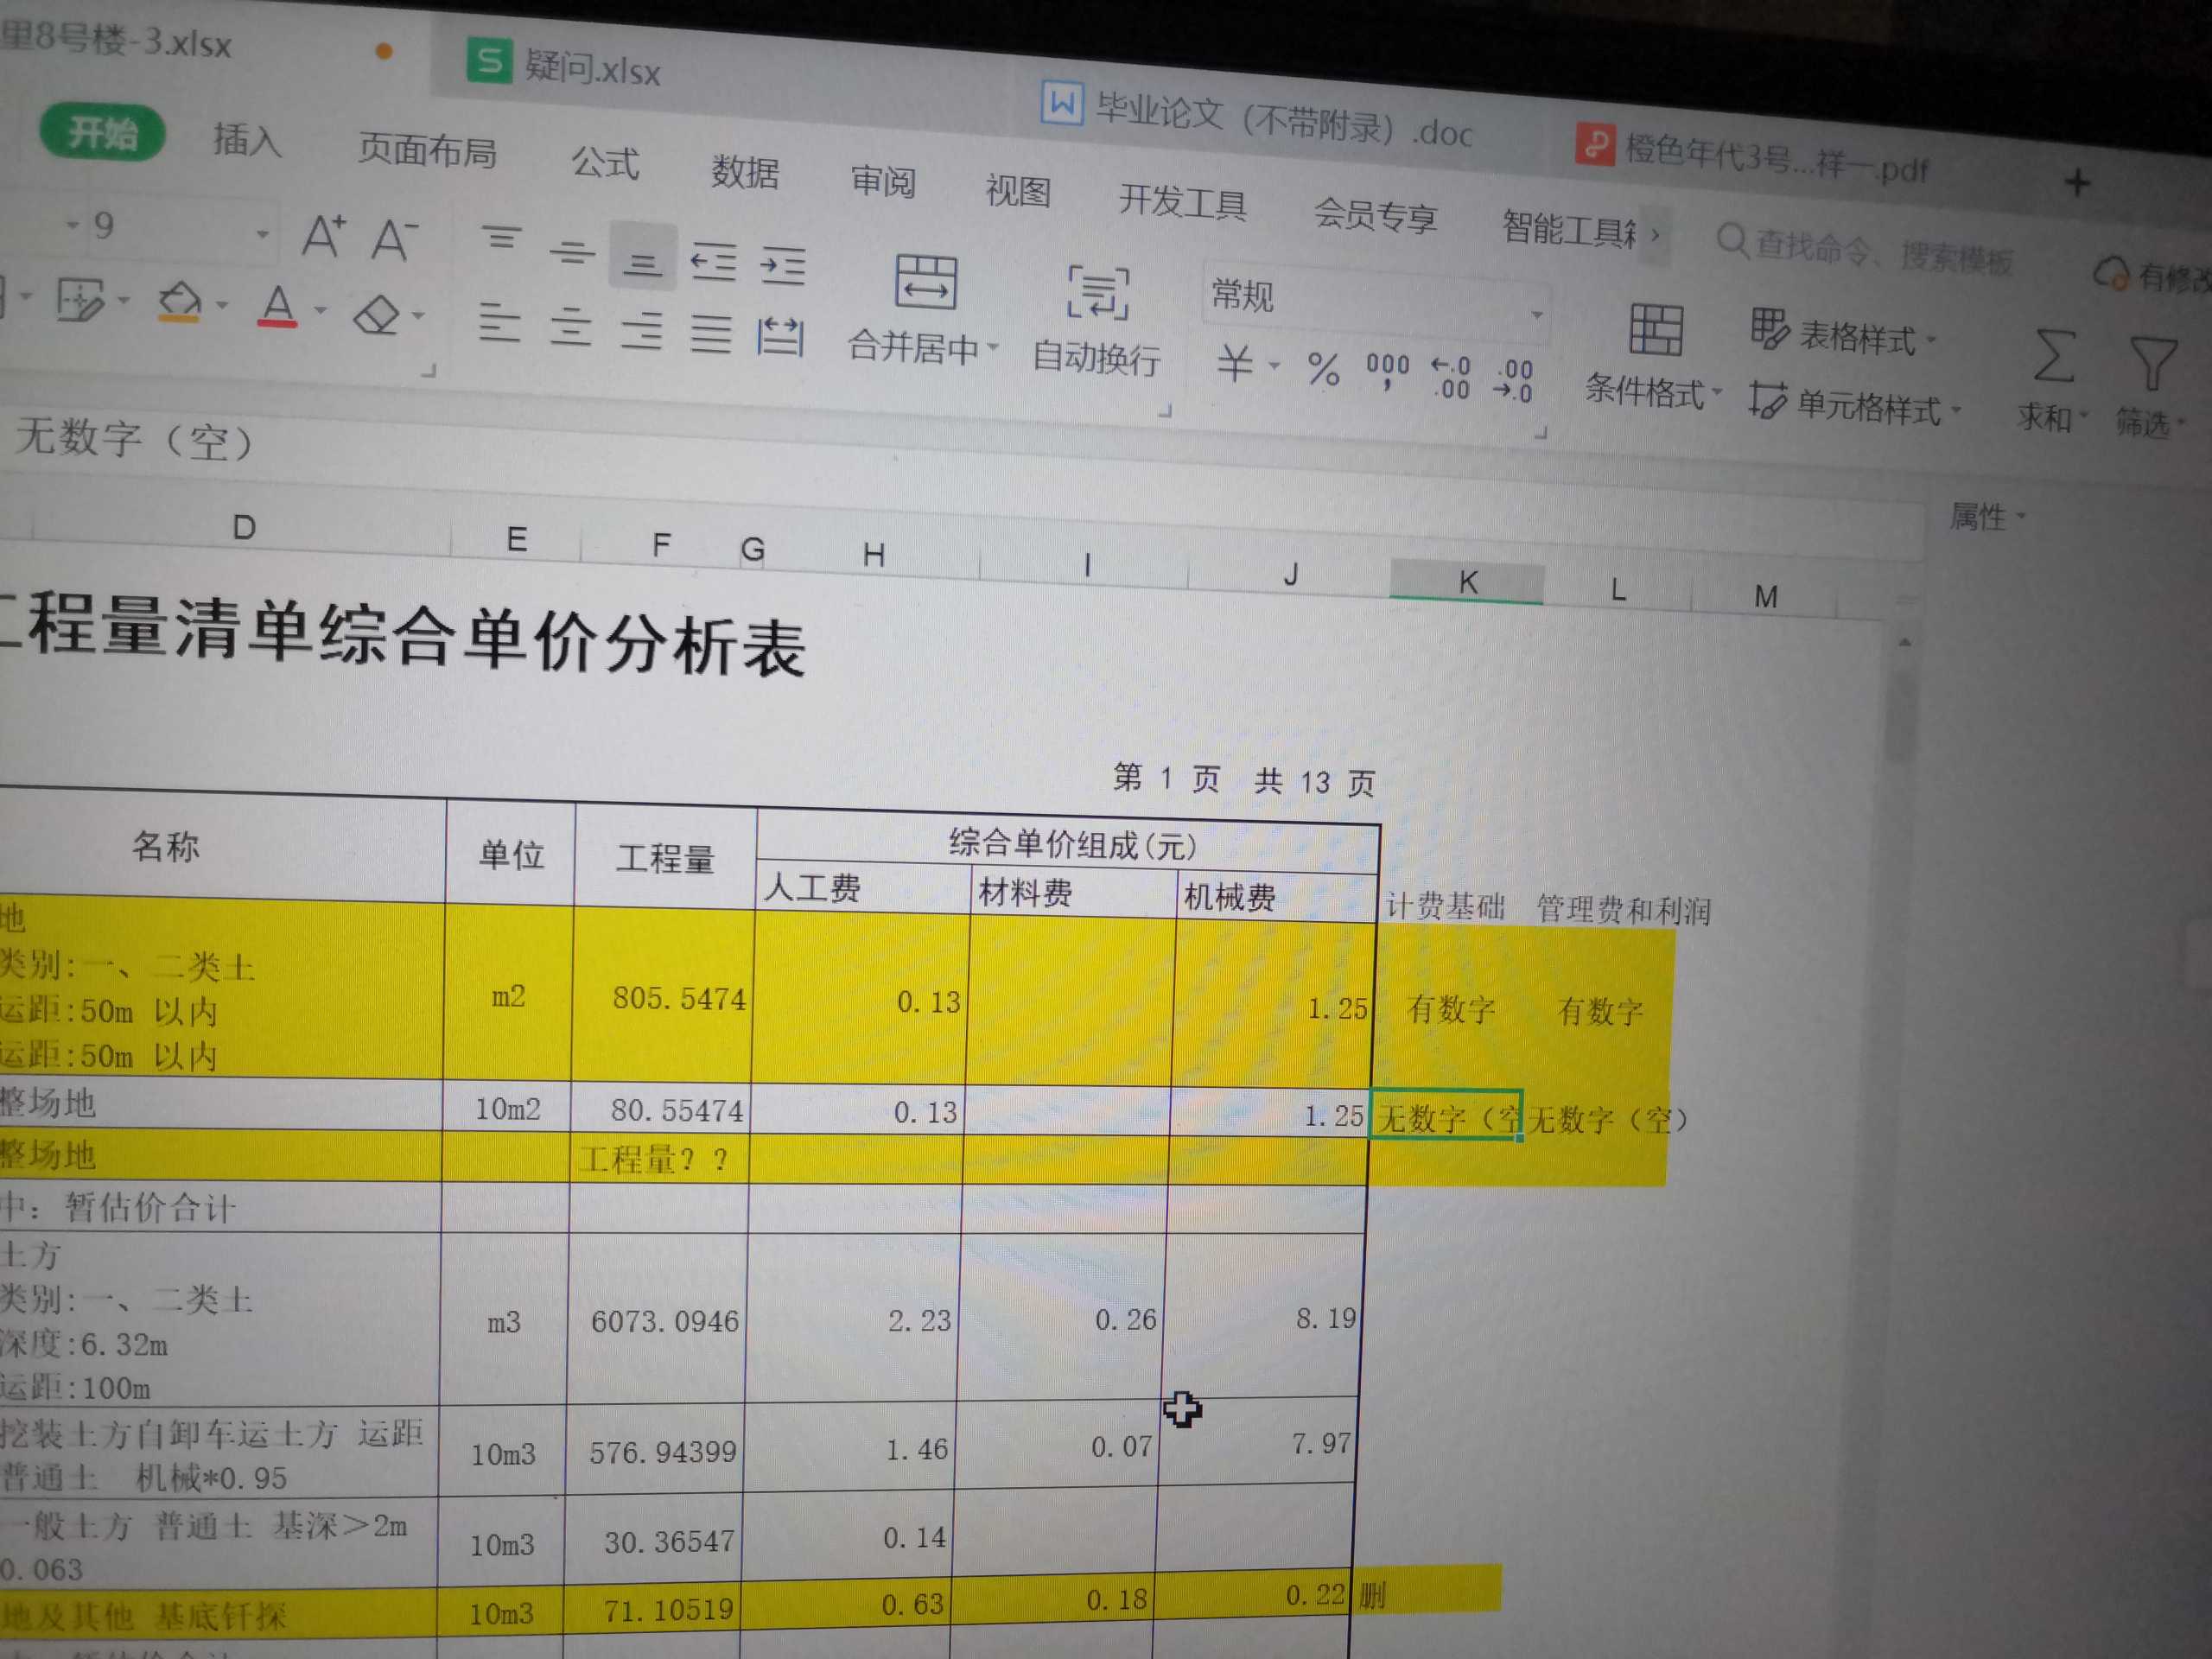The width and height of the screenshot is (2212, 1659).
Task: Click the filter funnel icon
Action: coord(2152,362)
